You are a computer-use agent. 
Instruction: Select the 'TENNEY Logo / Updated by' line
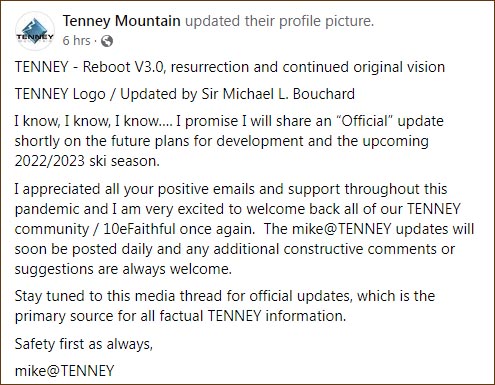click(106, 94)
